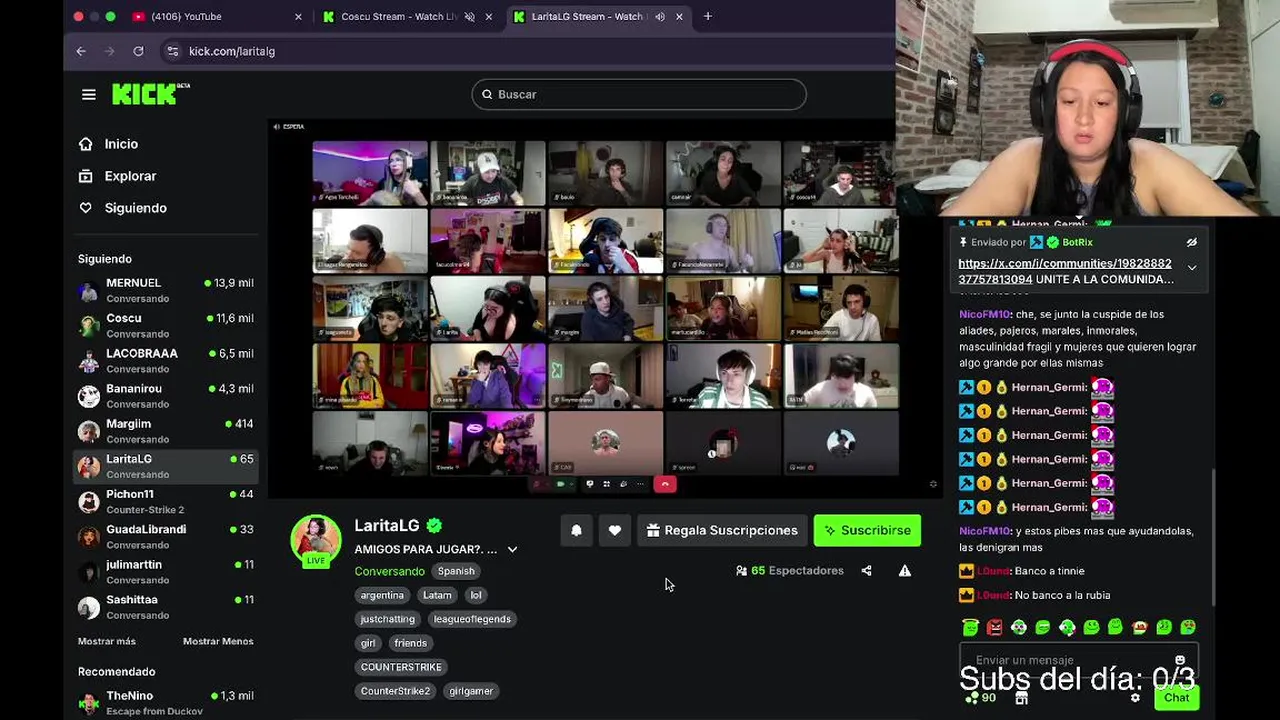This screenshot has height=720, width=1280.
Task: Pick the first green quick emote
Action: 970,628
